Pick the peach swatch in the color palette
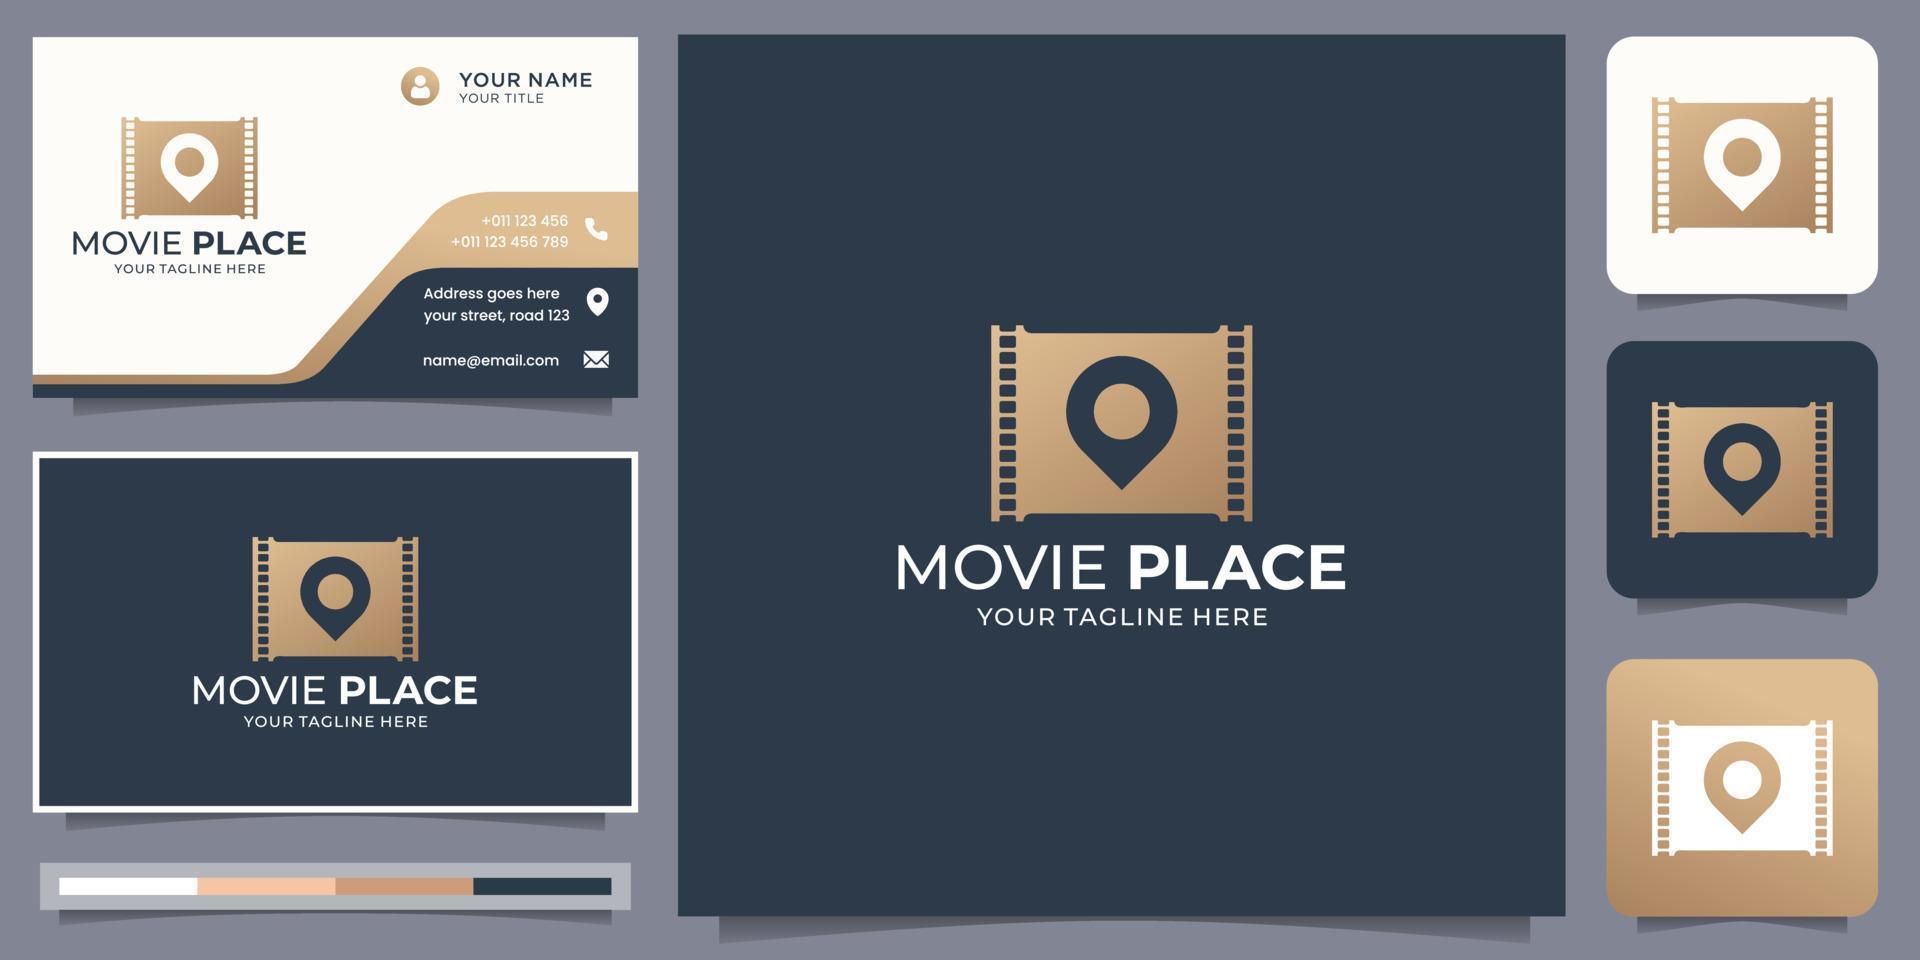The width and height of the screenshot is (1920, 960). pyautogui.click(x=266, y=886)
